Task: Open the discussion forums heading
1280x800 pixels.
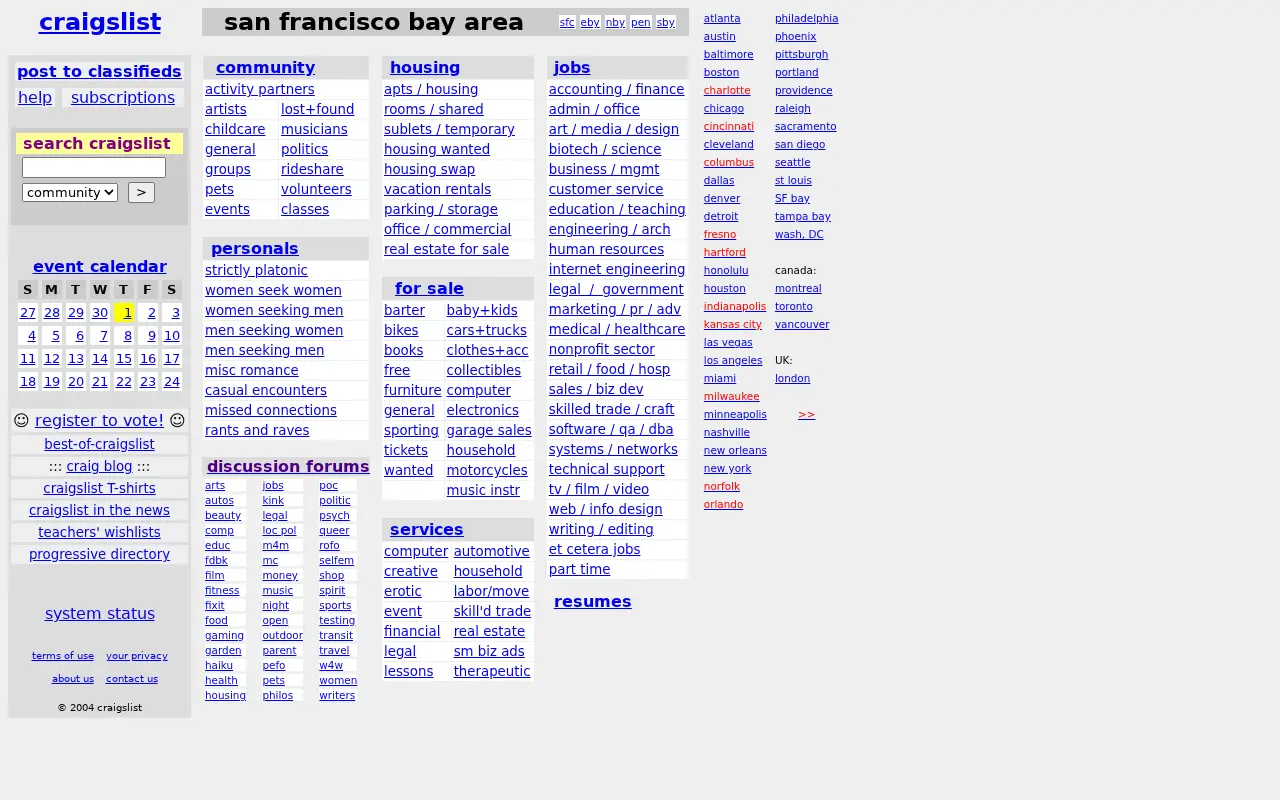Action: click(x=288, y=466)
